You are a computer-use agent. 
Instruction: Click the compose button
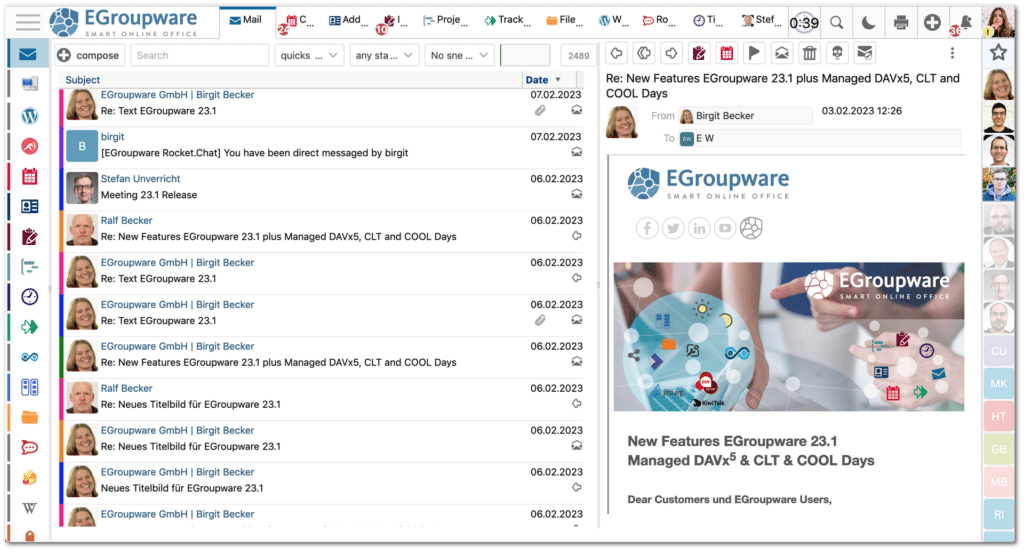(x=89, y=56)
